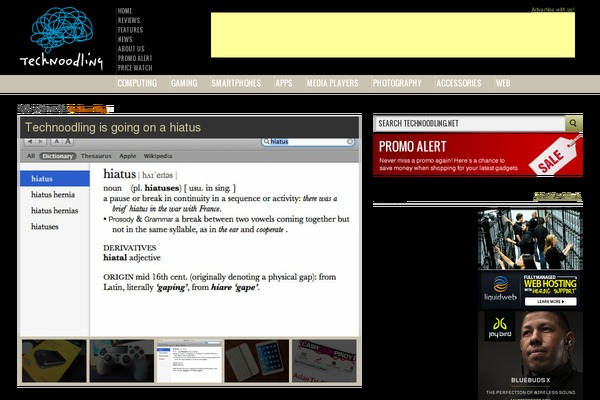This screenshot has height=400, width=600.
Task: Click the Search Technoodling.net field
Action: 470,123
